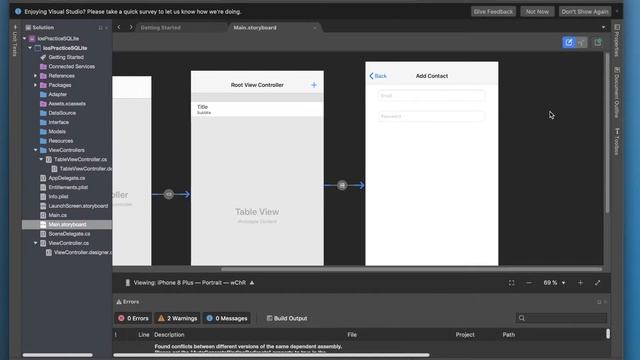Viewport: 640px width, 360px height.
Task: Open the tab list dropdown arrow
Action: point(603,27)
